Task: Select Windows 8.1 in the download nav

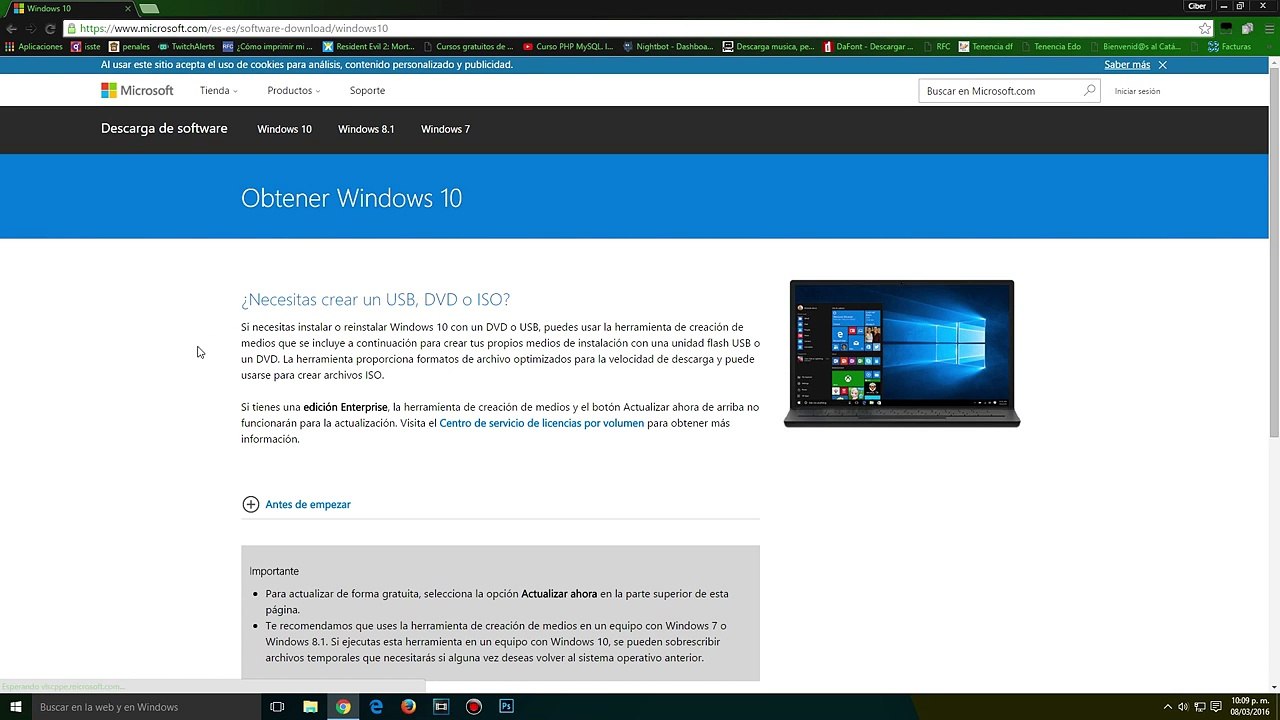Action: point(366,129)
